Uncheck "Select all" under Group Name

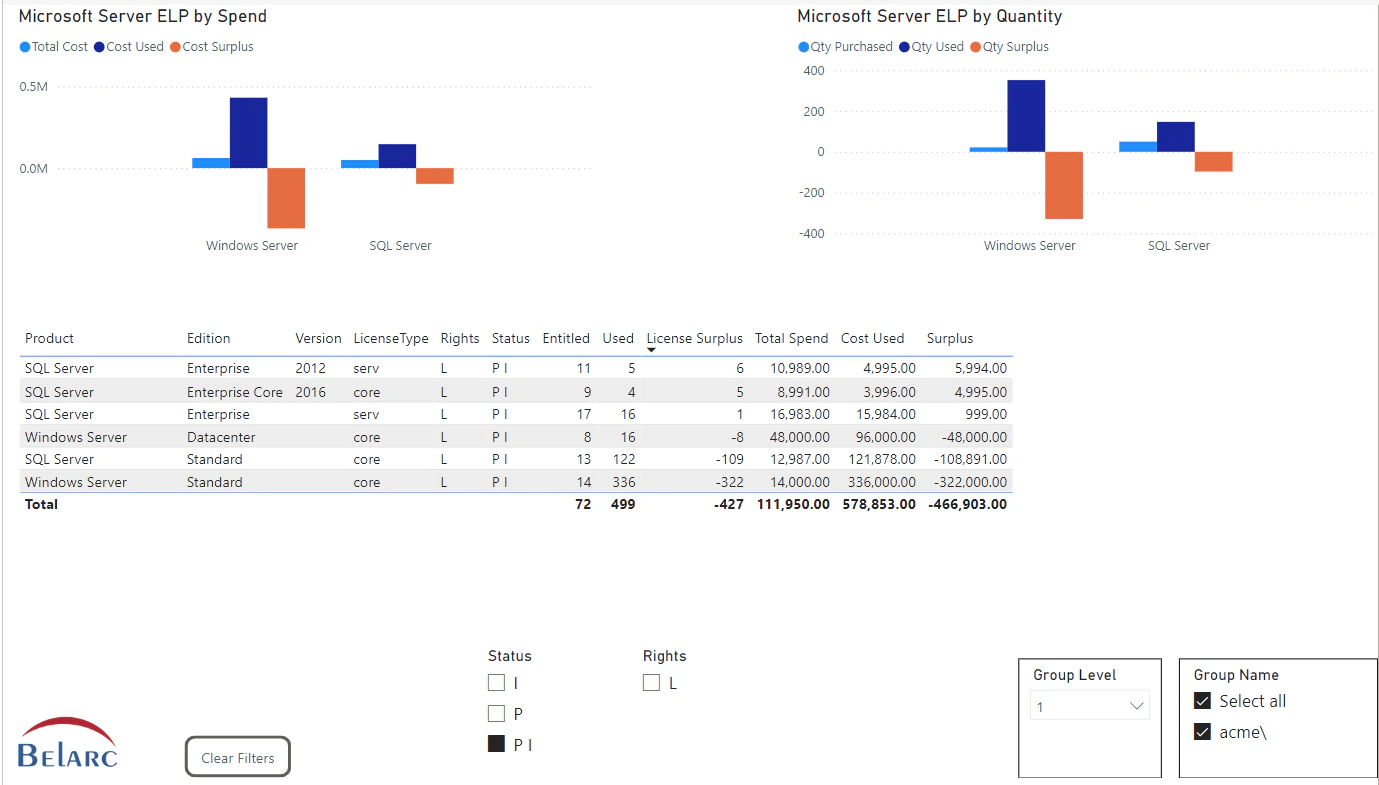click(x=1202, y=701)
